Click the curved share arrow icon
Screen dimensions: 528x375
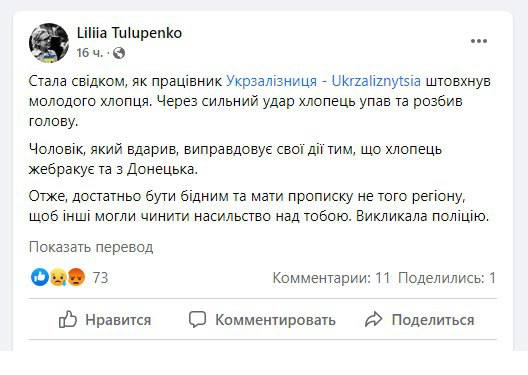[x=373, y=319]
